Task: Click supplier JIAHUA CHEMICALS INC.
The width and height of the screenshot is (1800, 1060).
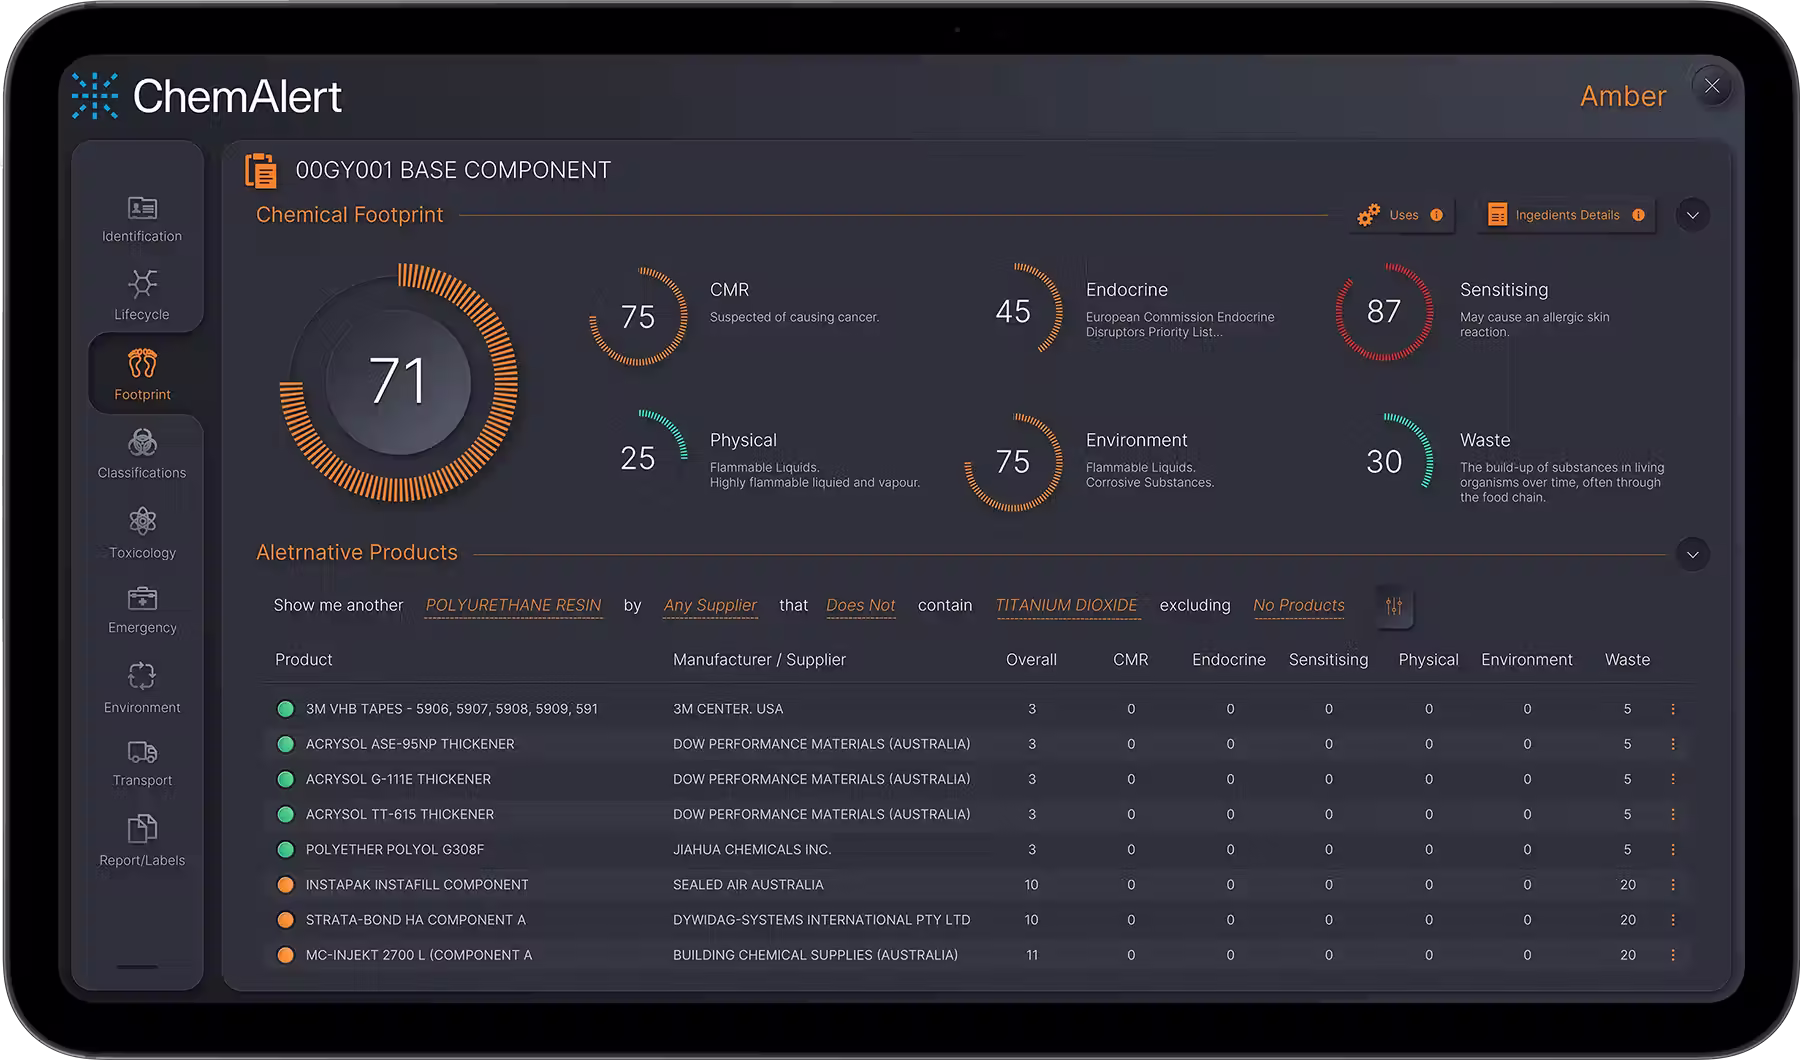Action: click(x=752, y=850)
